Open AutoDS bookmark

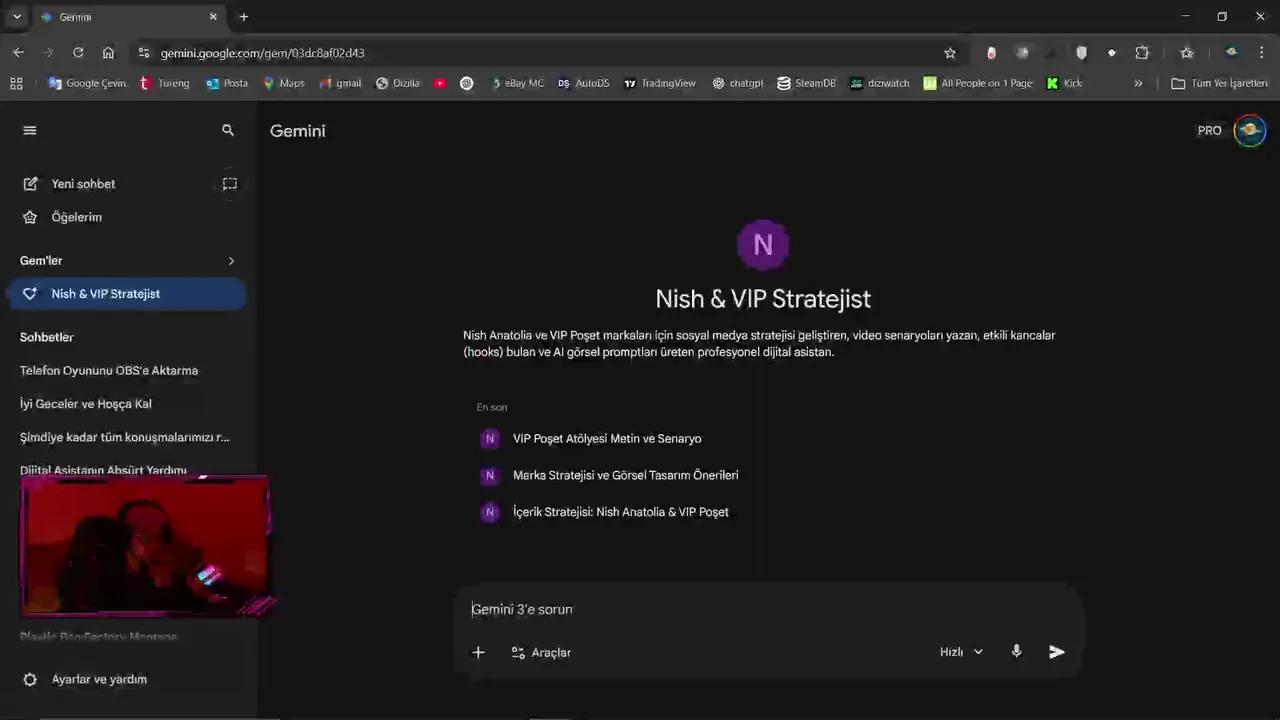coord(584,84)
